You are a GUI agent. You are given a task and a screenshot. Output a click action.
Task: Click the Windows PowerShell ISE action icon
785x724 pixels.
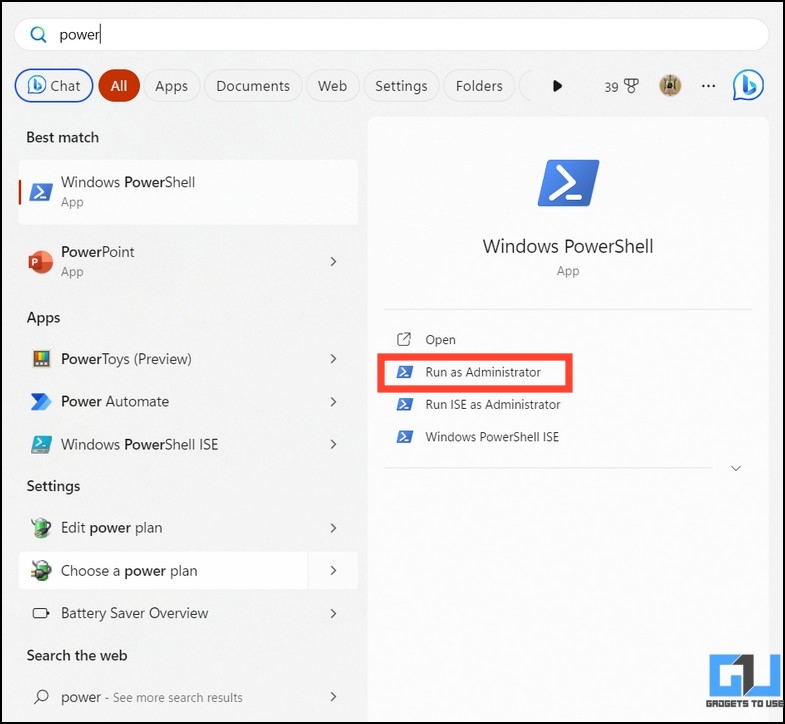click(405, 437)
